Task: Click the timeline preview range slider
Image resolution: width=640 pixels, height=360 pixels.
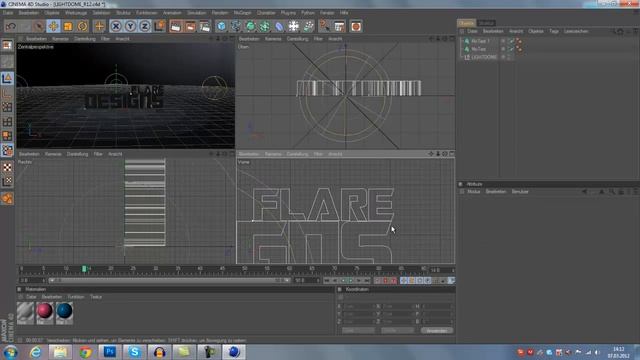Action: pos(169,280)
